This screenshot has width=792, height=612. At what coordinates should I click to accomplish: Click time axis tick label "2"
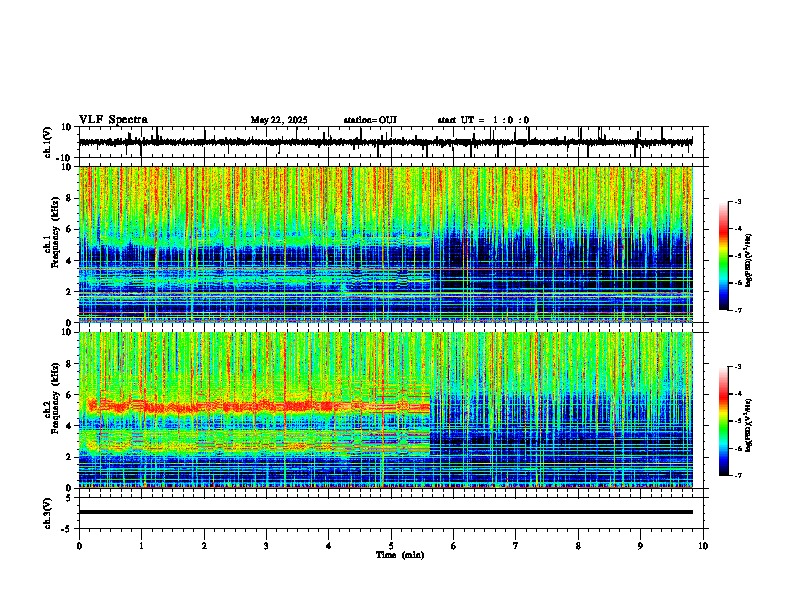tap(204, 546)
